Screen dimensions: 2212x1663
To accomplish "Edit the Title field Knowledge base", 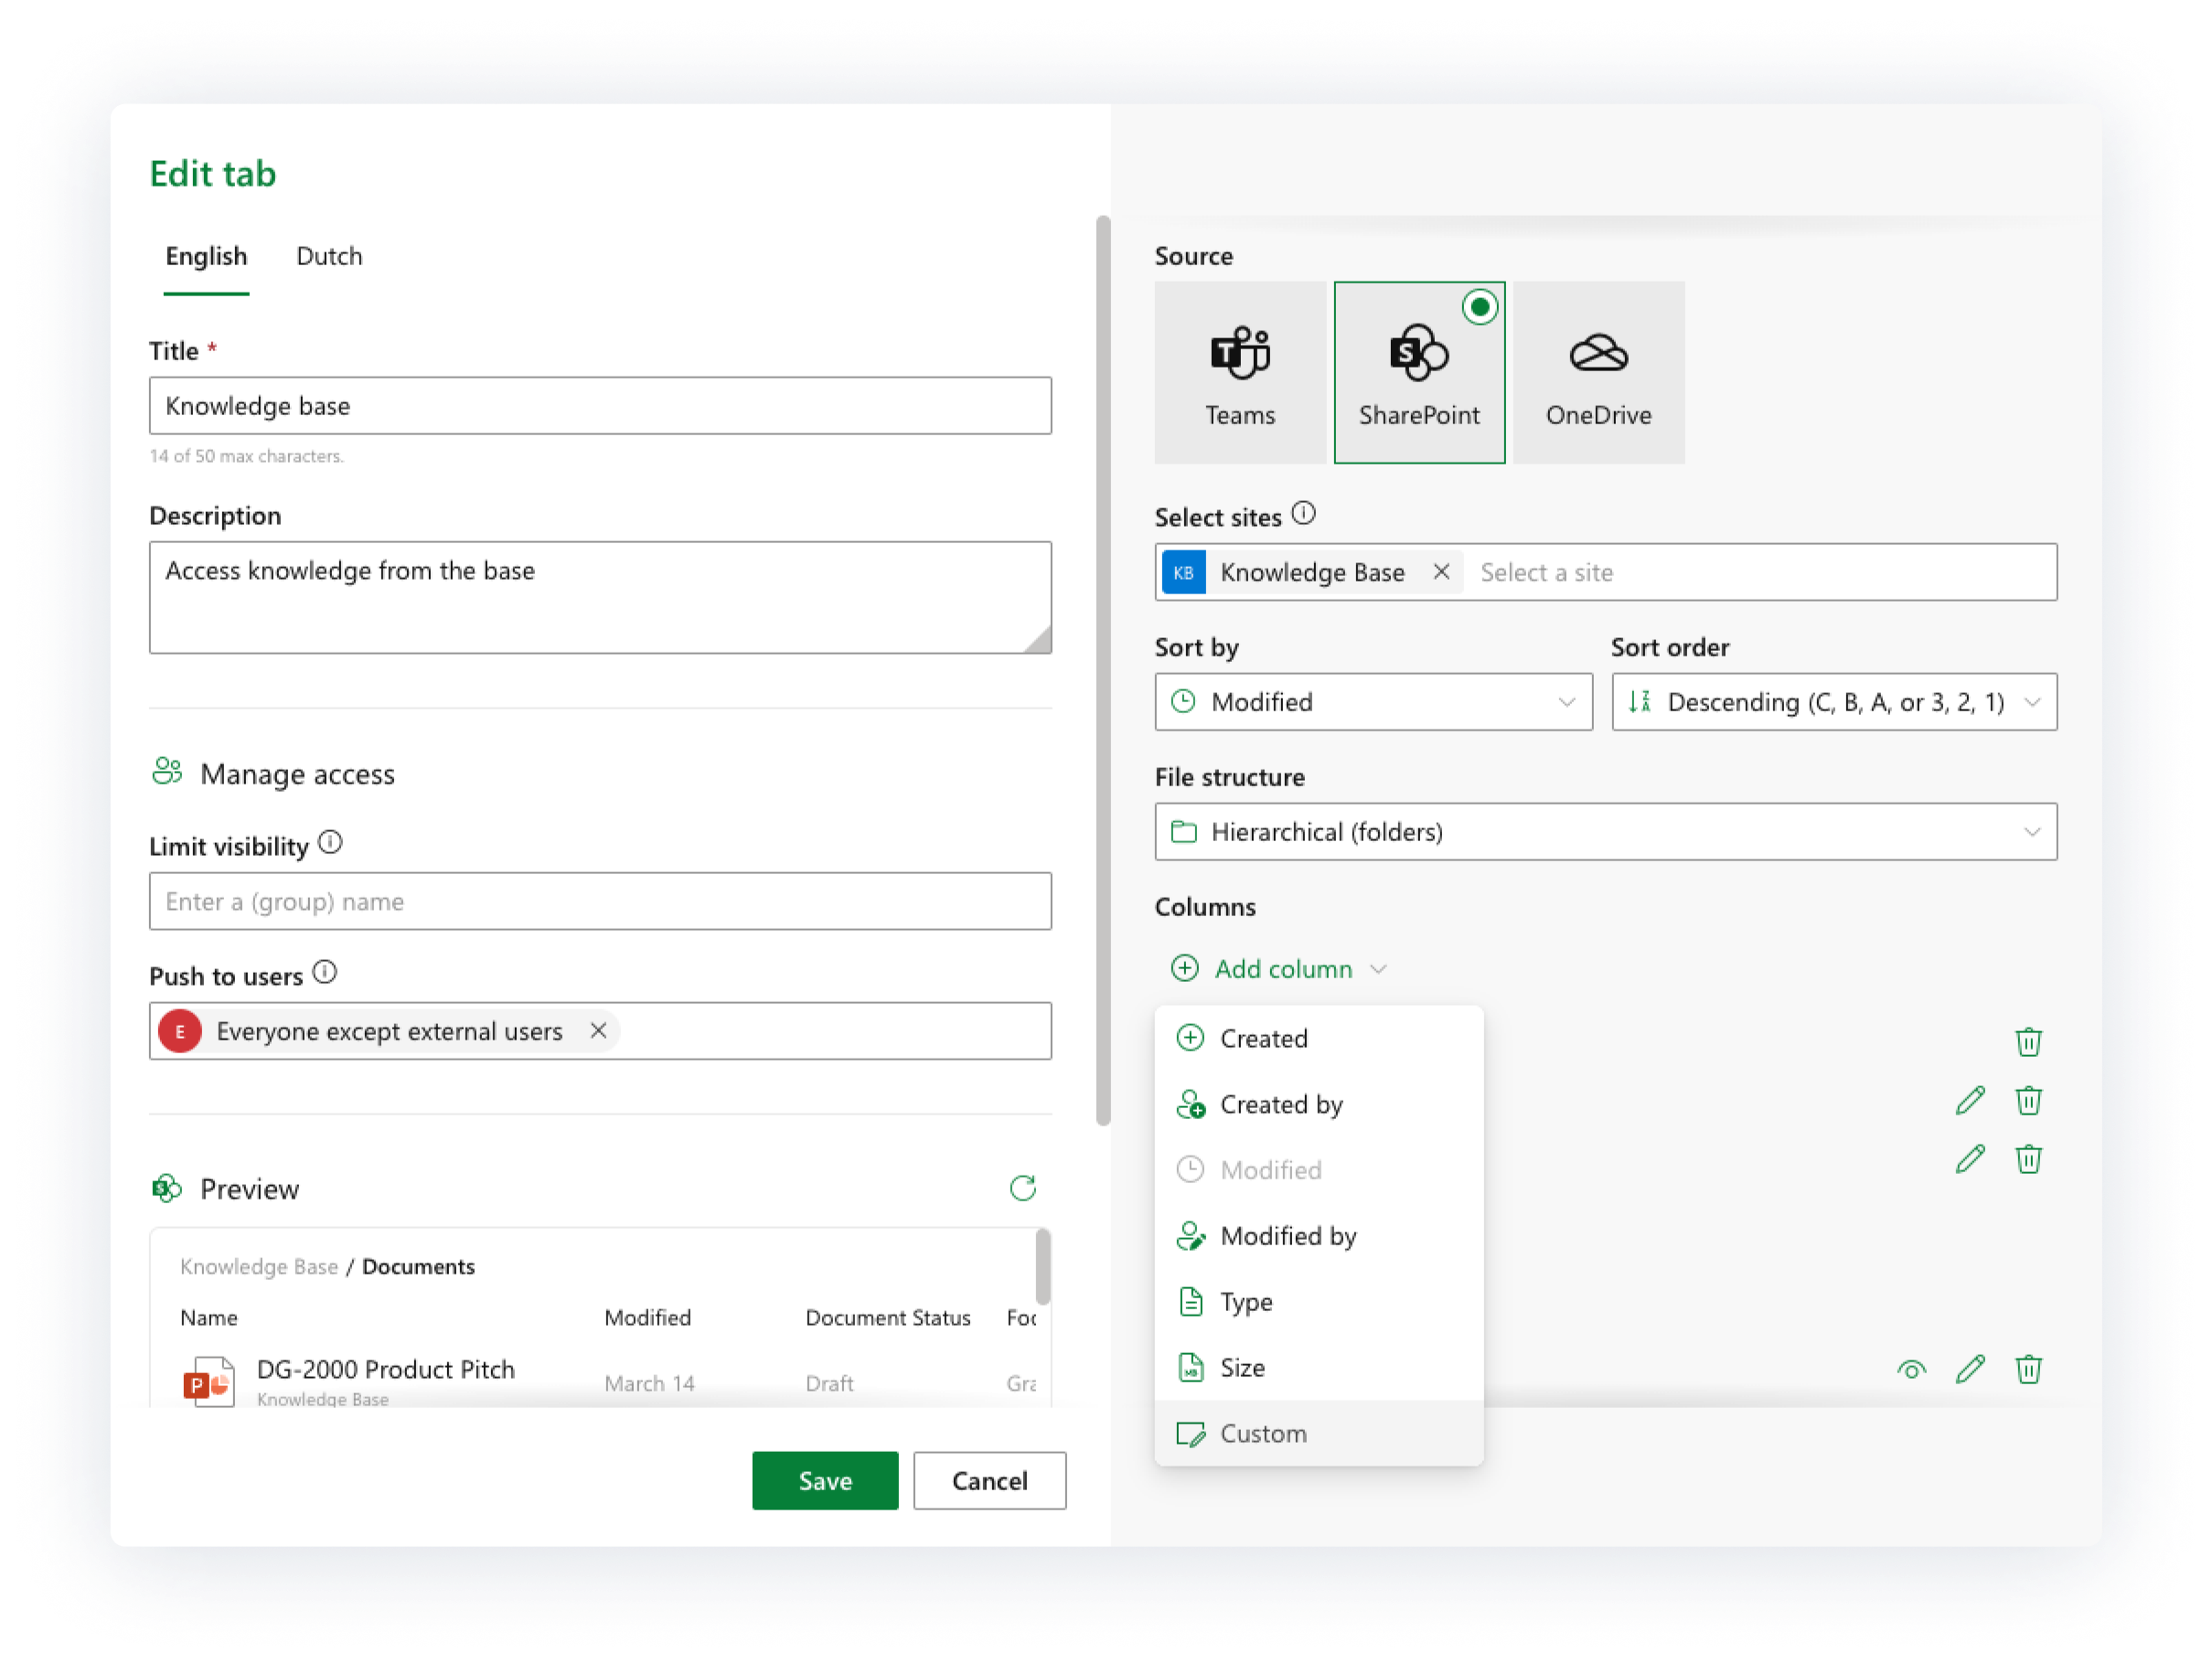I will pyautogui.click(x=600, y=406).
